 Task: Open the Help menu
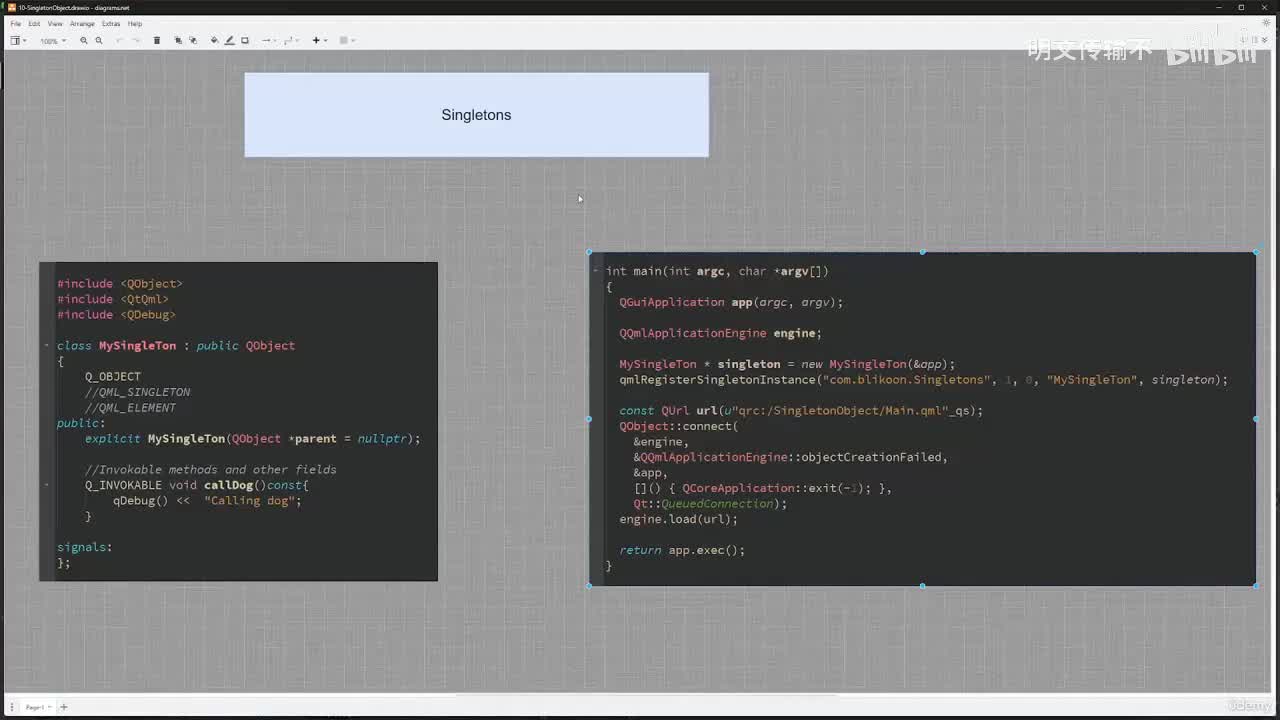135,23
